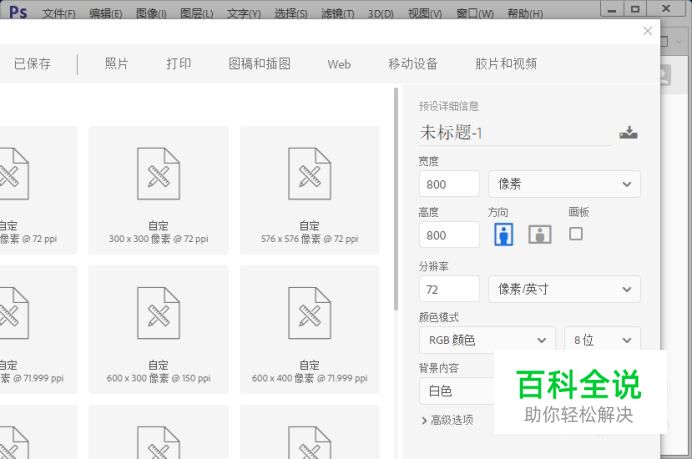Viewport: 692px width, 459px height.
Task: Minimize the Photoshop window
Action: [612, 9]
